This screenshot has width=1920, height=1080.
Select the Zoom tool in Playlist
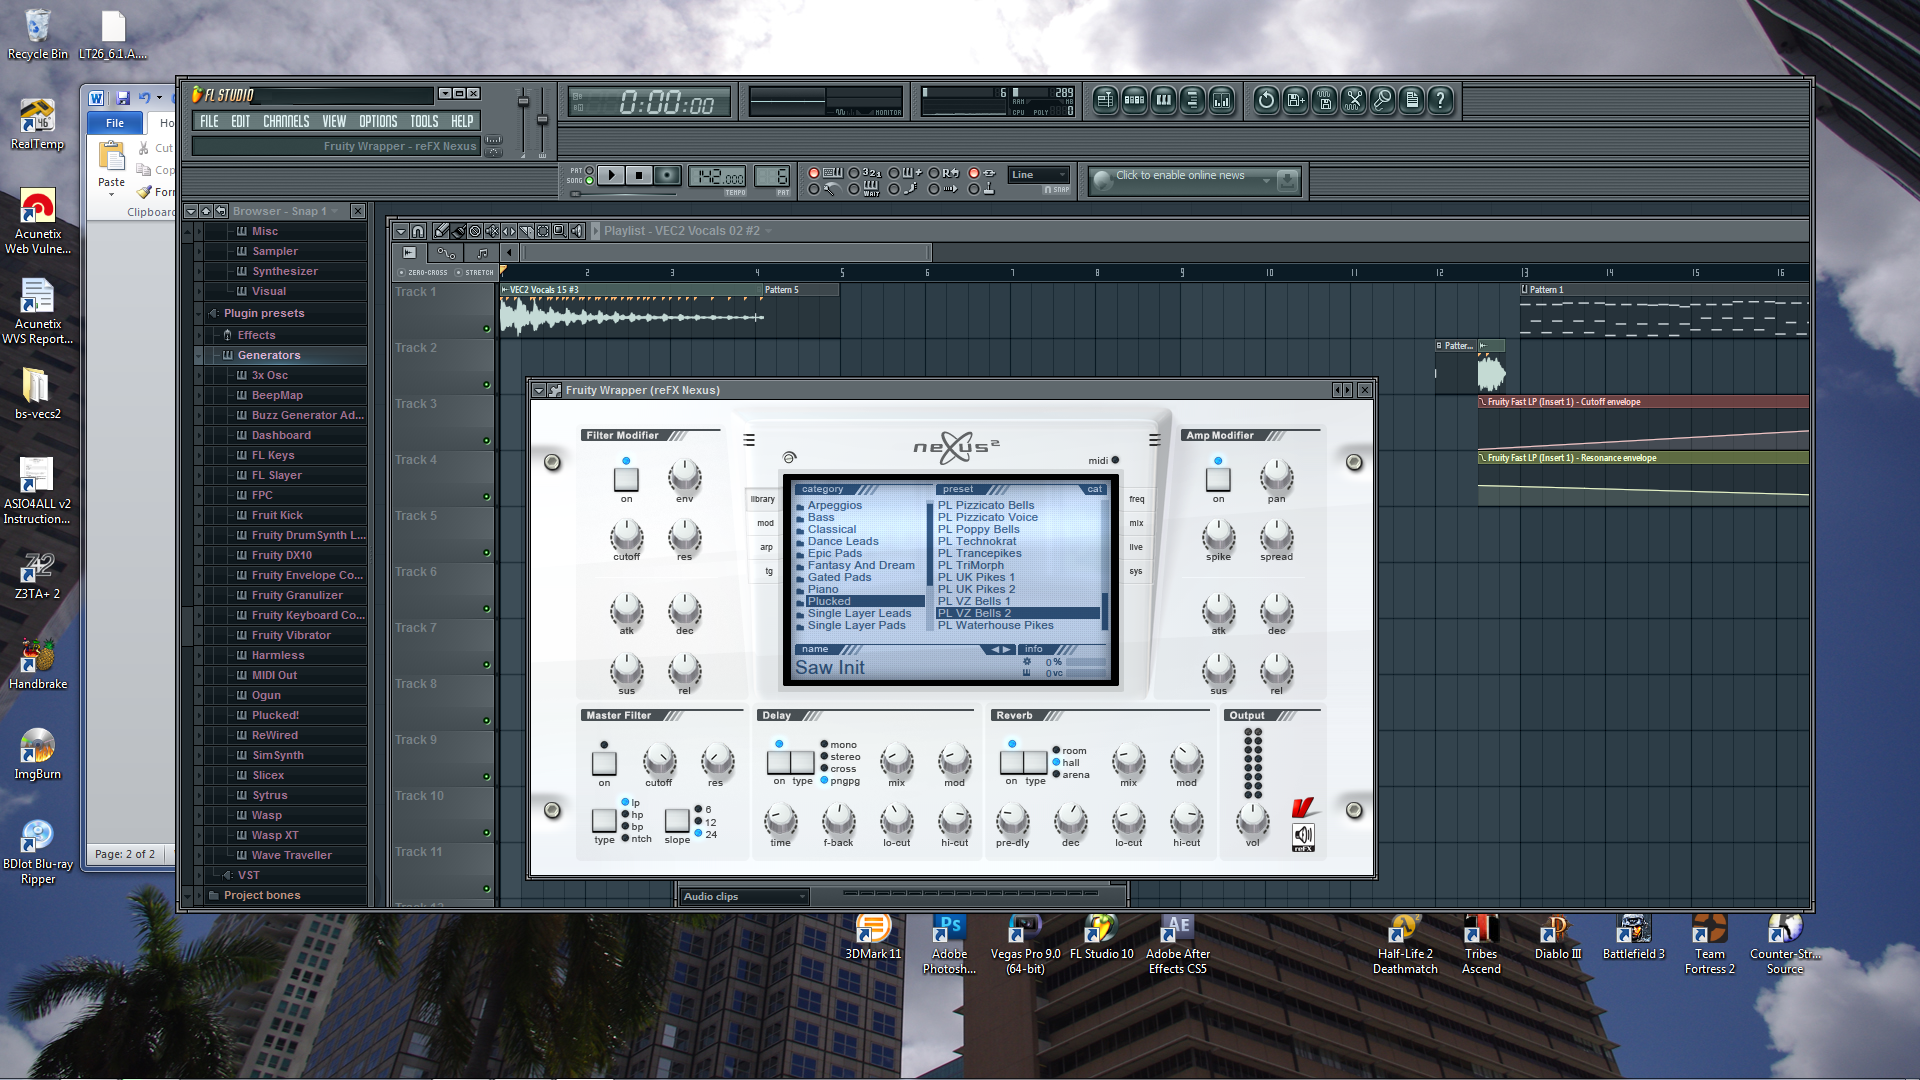560,231
